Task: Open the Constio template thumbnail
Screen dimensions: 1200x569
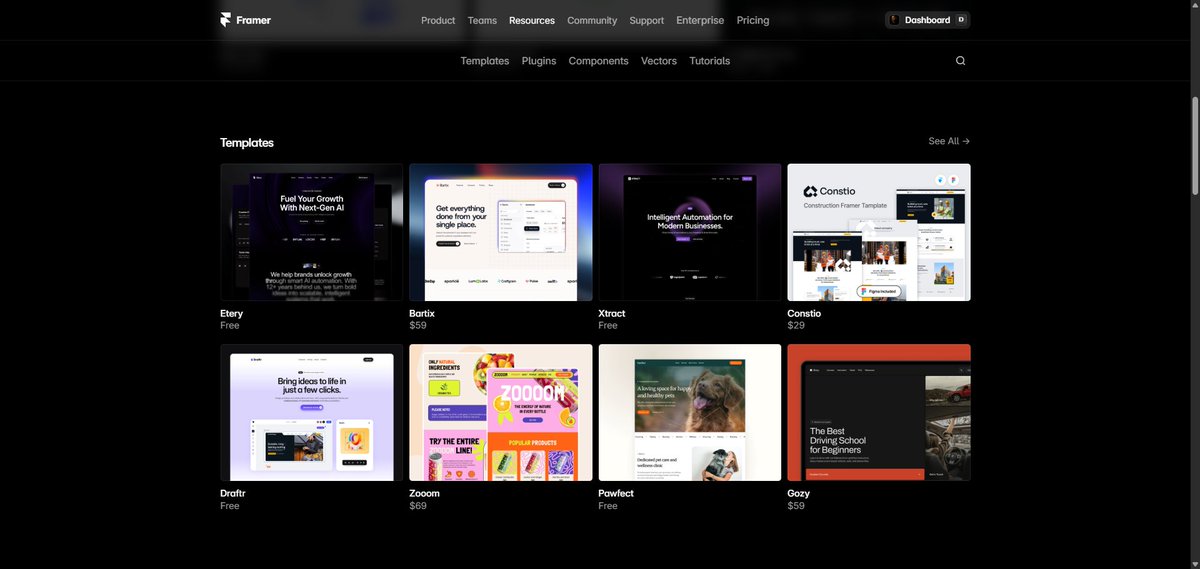Action: coord(879,232)
